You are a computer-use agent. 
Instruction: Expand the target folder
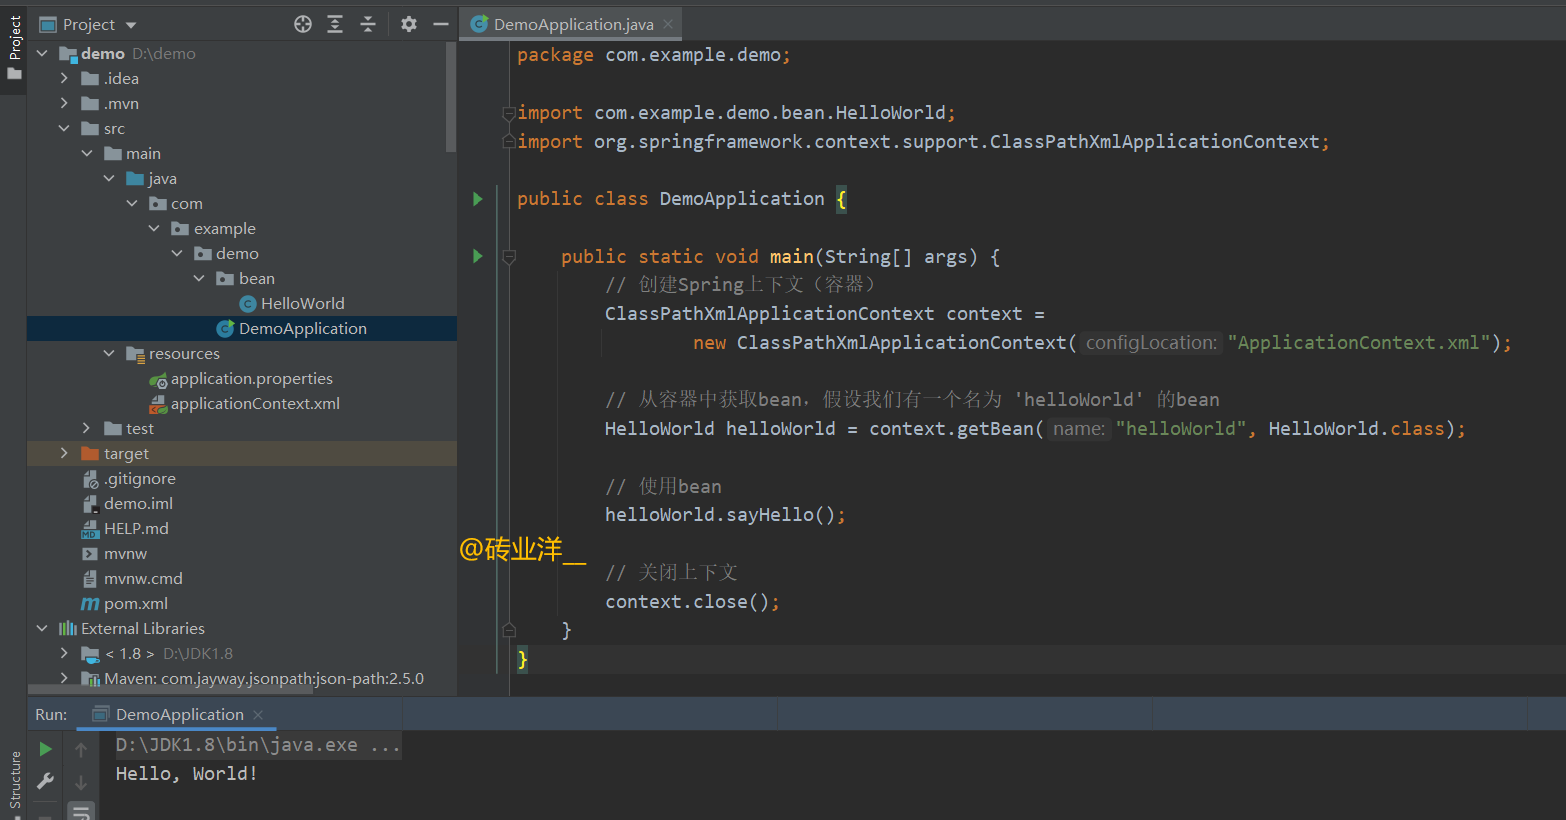tap(64, 453)
